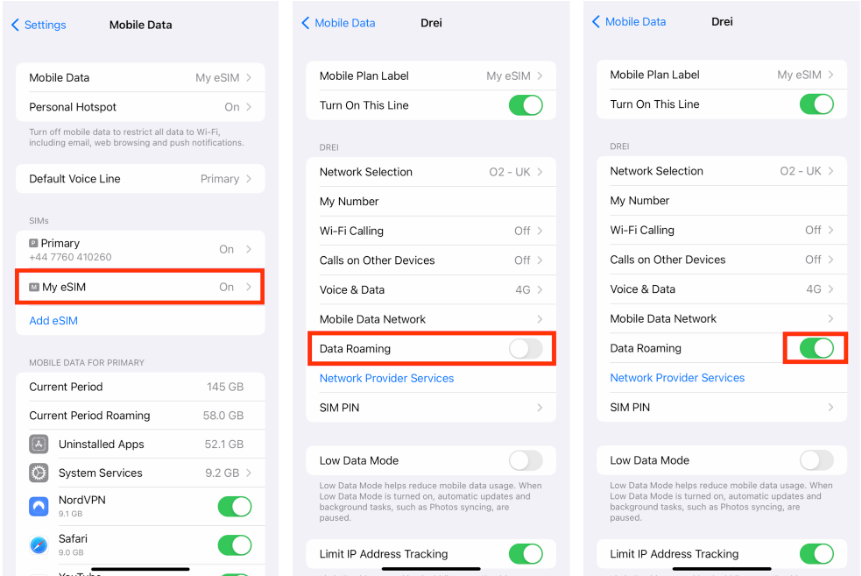Image resolution: width=861 pixels, height=576 pixels.
Task: Click the NordVPN app icon
Action: (39, 506)
